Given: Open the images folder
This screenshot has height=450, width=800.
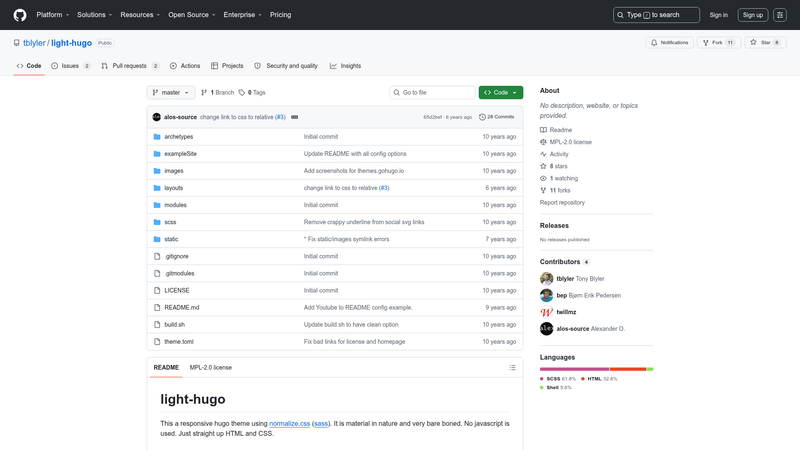Looking at the screenshot, I should tap(173, 171).
